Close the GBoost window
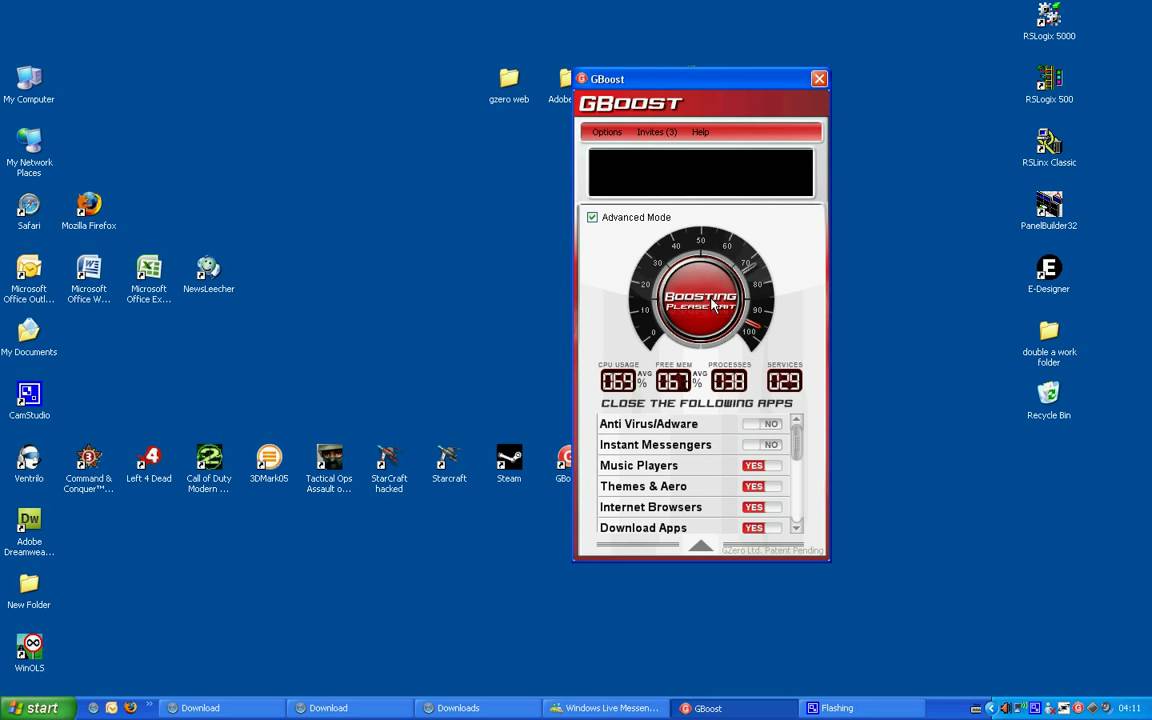 coord(819,79)
